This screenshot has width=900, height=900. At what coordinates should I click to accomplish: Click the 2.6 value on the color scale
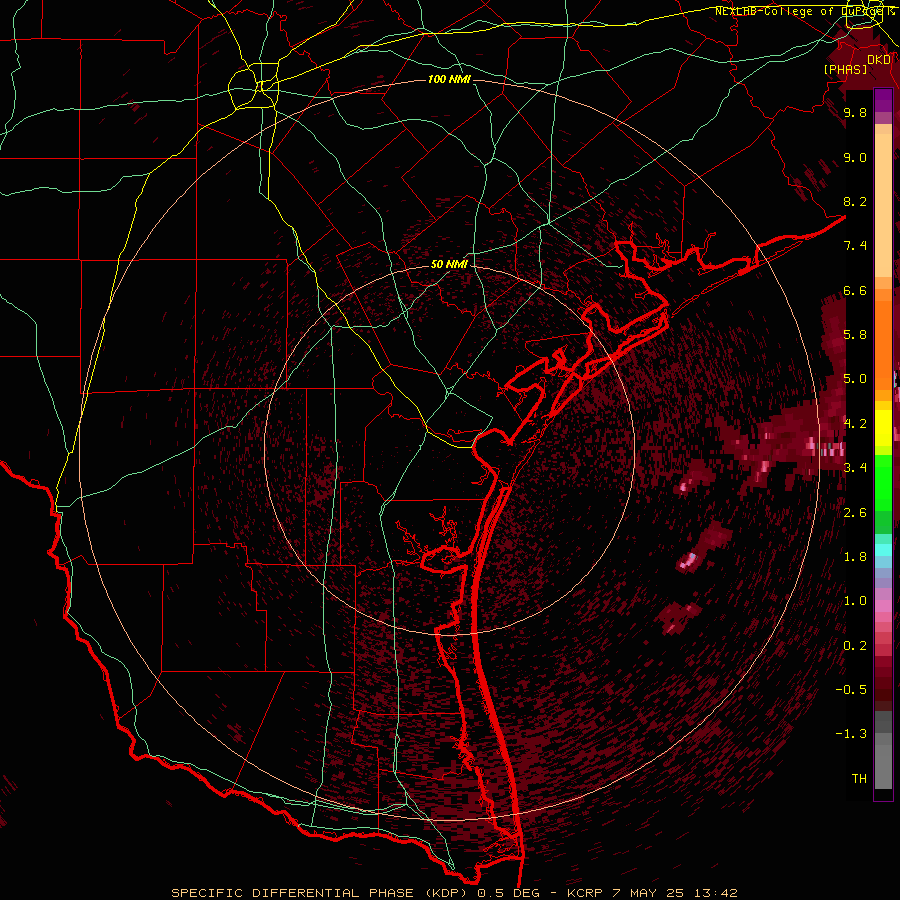pyautogui.click(x=855, y=513)
